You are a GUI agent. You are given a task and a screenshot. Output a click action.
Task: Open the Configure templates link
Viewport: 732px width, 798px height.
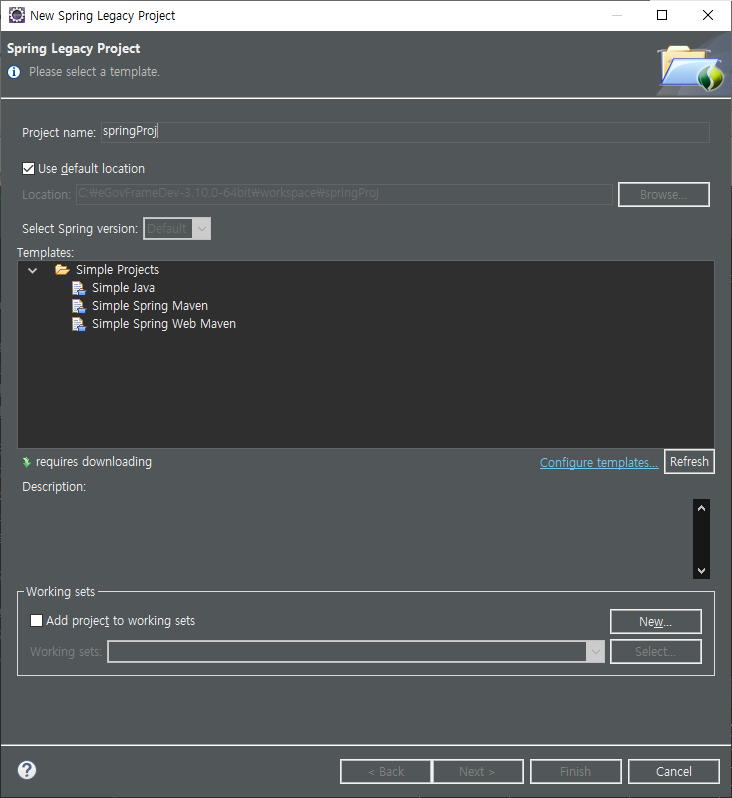click(x=599, y=463)
